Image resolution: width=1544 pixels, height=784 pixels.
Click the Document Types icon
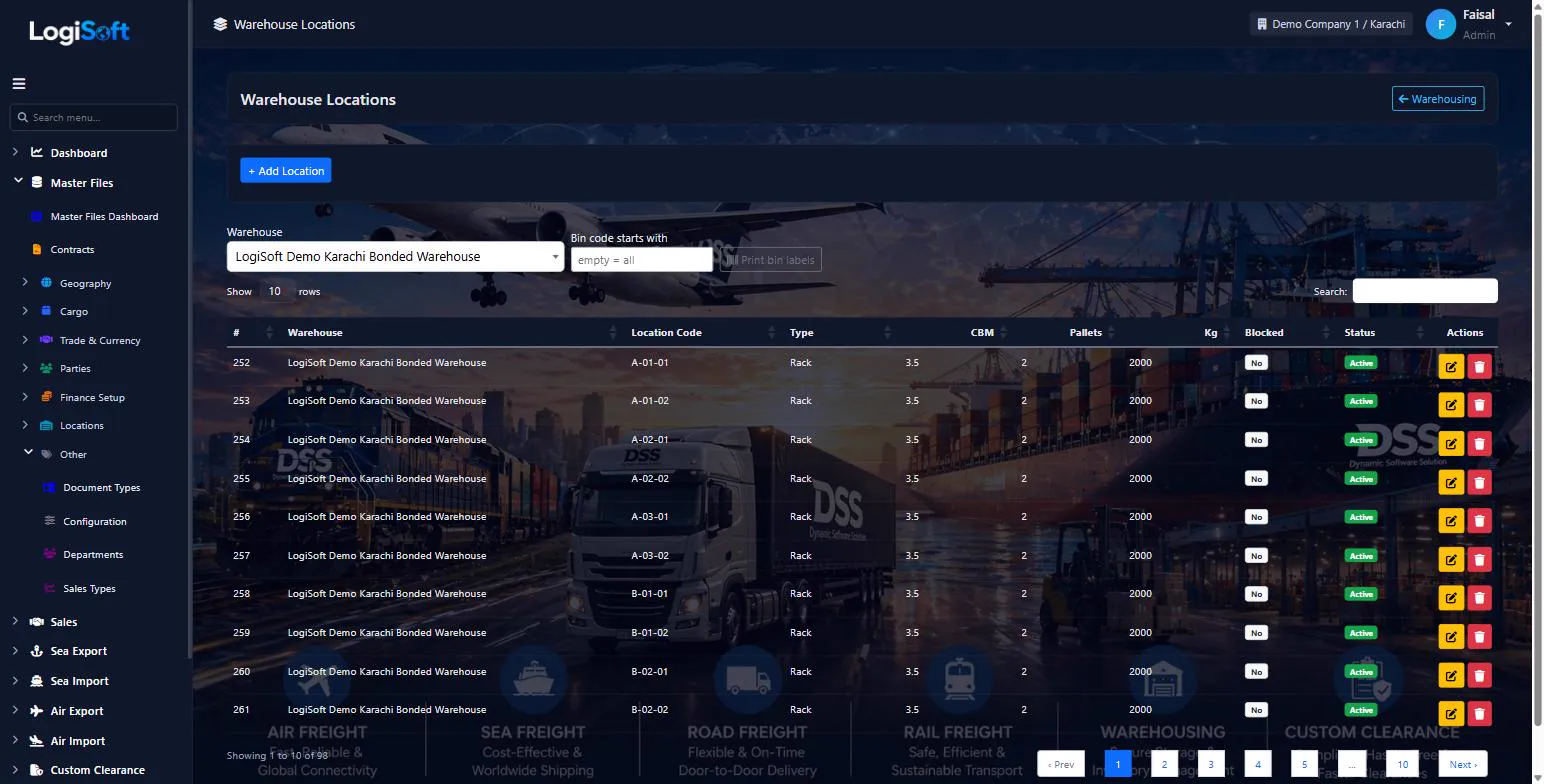tap(49, 488)
